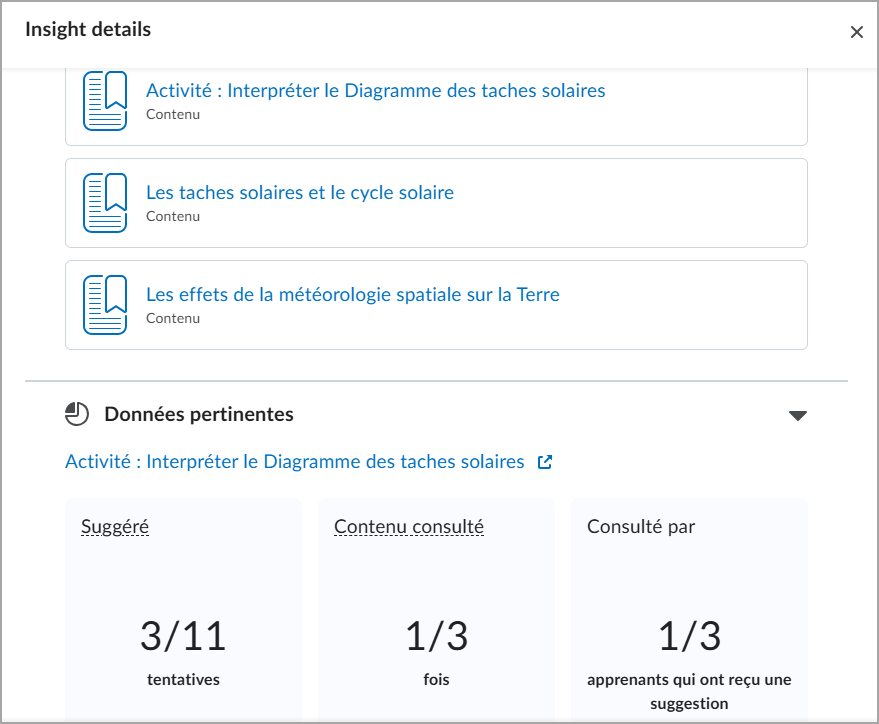Select the 3/11 tentatives statistic card
This screenshot has width=879, height=724.
[x=183, y=610]
